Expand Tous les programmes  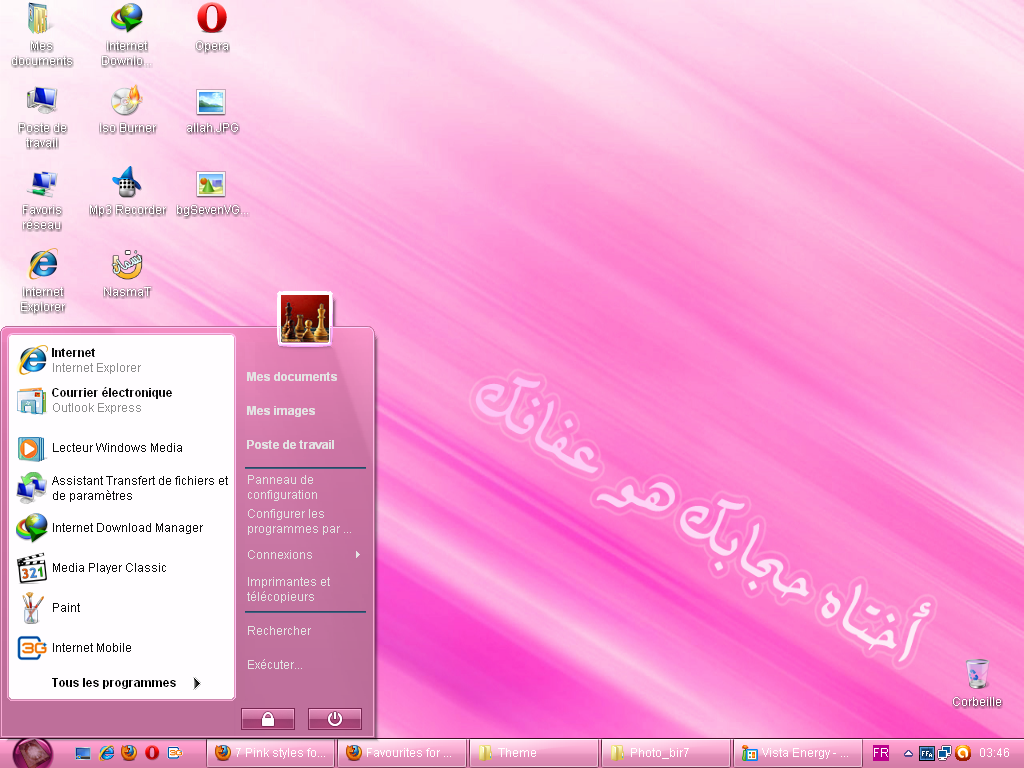pos(113,682)
